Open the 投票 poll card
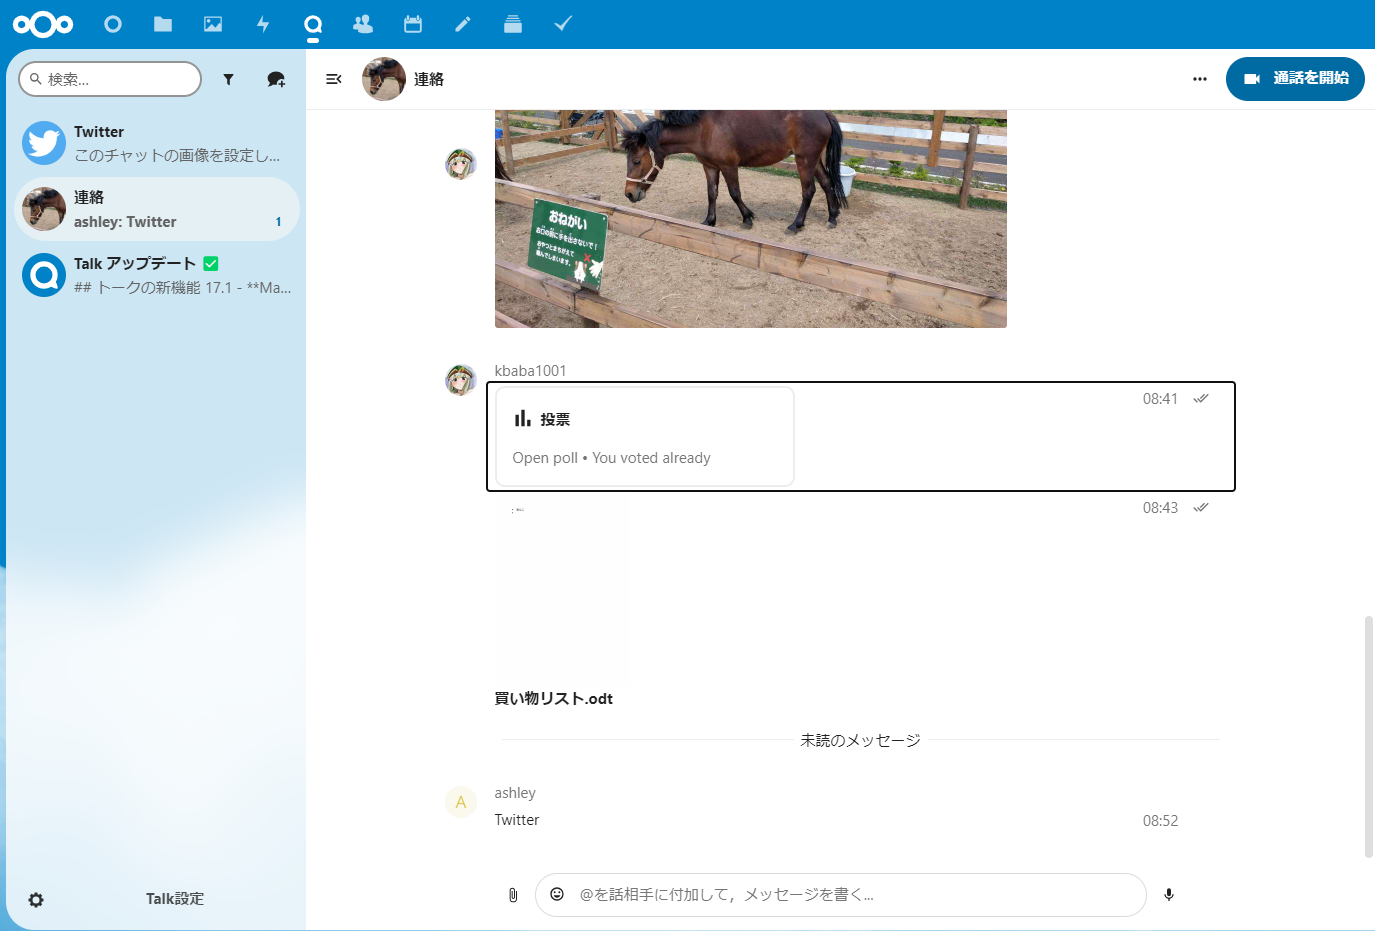 (x=645, y=437)
